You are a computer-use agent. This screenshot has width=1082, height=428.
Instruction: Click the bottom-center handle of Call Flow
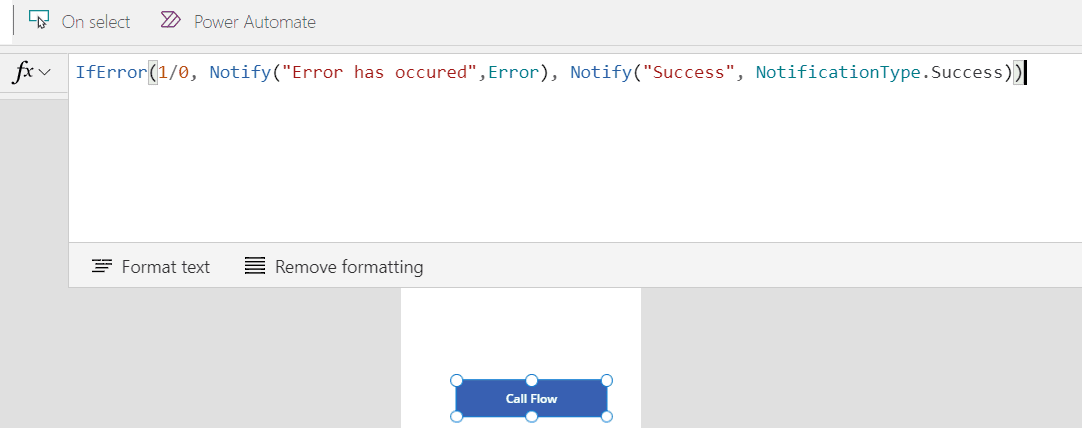(x=532, y=416)
